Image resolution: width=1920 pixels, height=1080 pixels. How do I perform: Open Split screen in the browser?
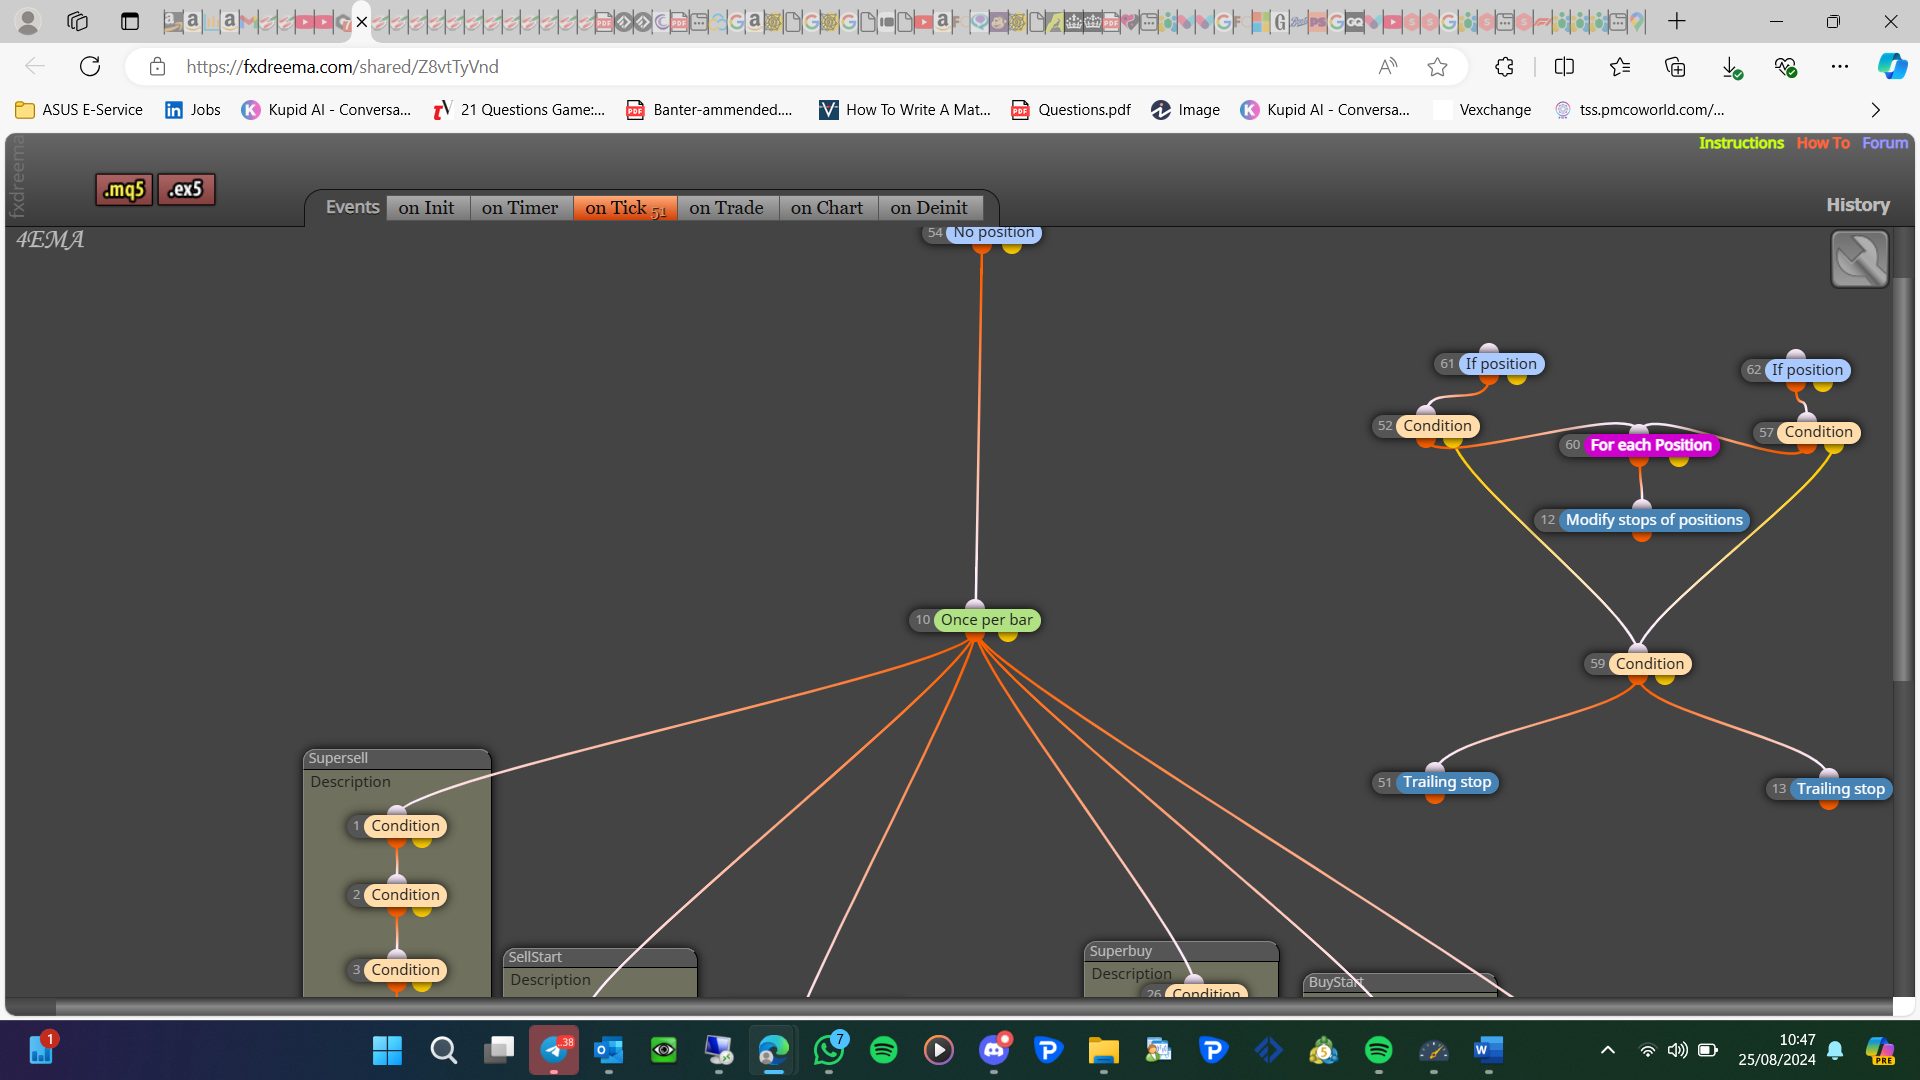point(1565,67)
